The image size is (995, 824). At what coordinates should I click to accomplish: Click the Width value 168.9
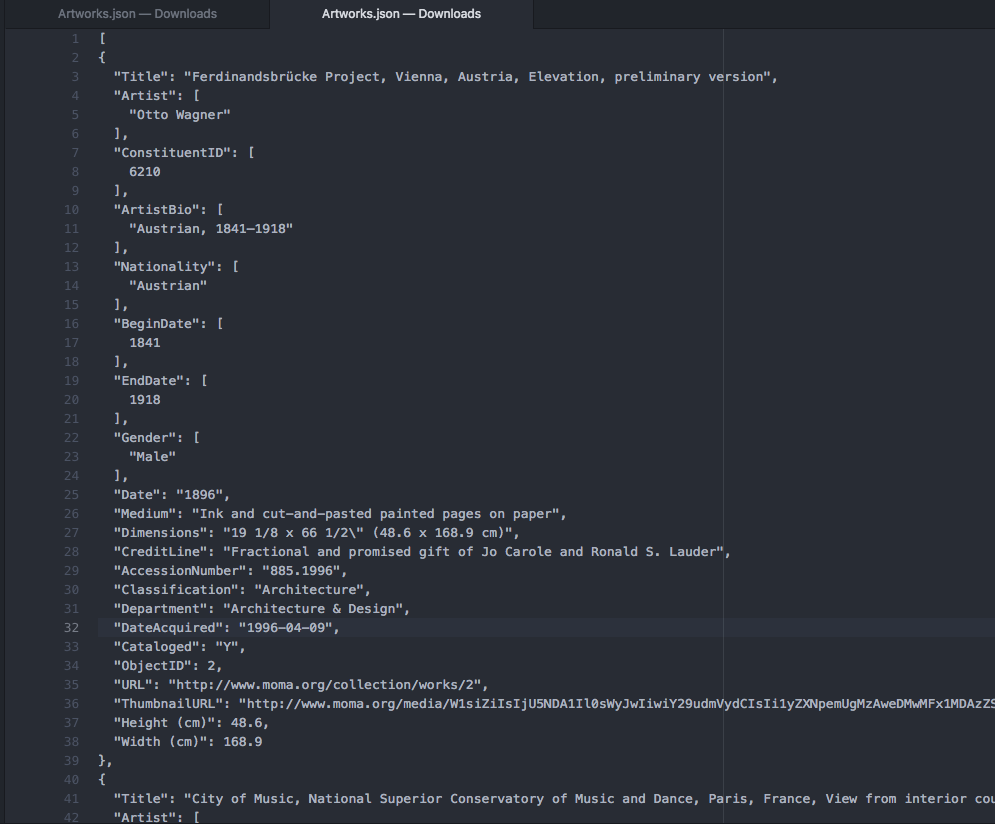tap(244, 742)
